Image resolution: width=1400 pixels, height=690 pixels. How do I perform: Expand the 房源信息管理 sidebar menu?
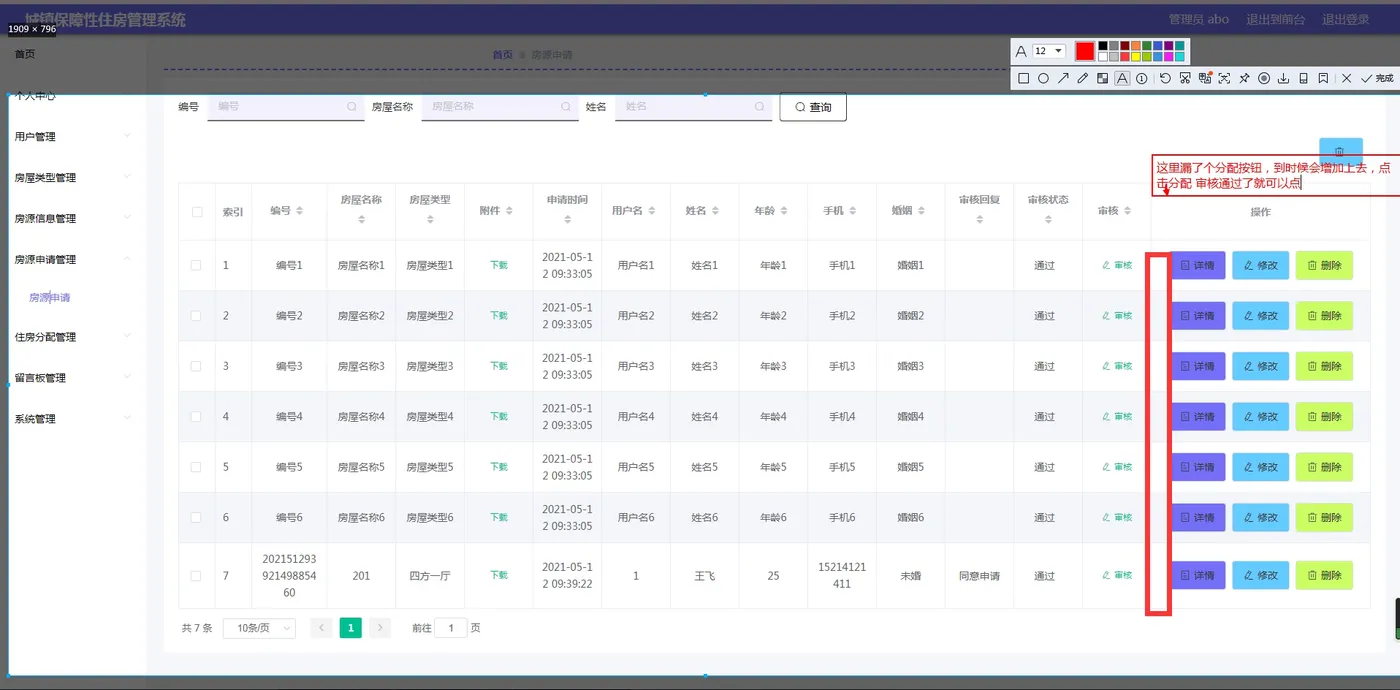(73, 218)
